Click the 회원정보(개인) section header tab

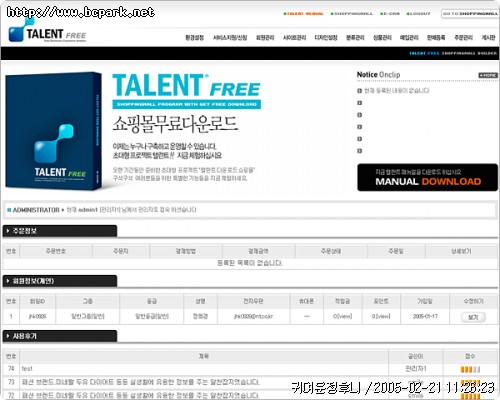click(x=60, y=281)
